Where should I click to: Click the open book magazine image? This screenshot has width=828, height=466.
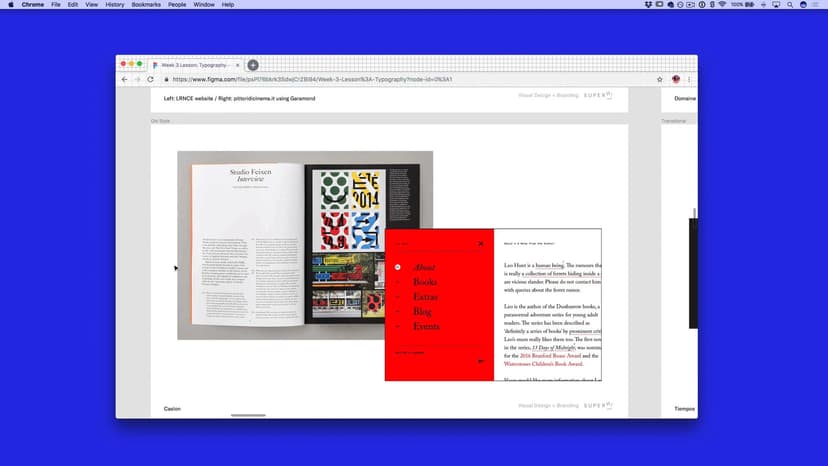(x=305, y=245)
